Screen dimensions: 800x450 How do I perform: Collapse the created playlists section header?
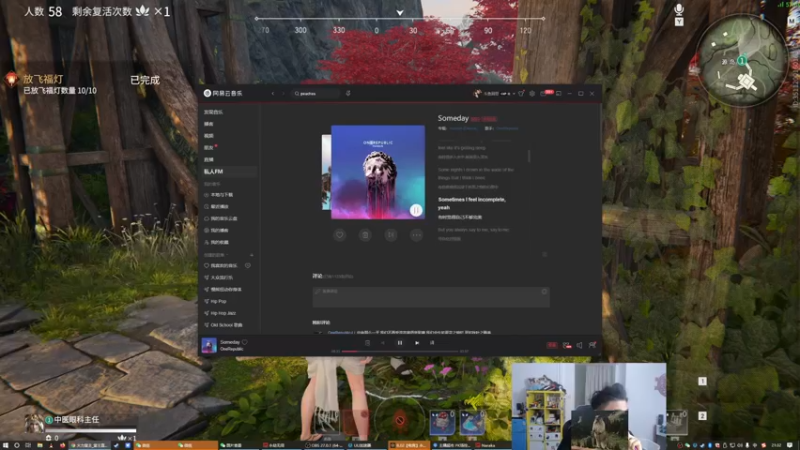[215, 255]
